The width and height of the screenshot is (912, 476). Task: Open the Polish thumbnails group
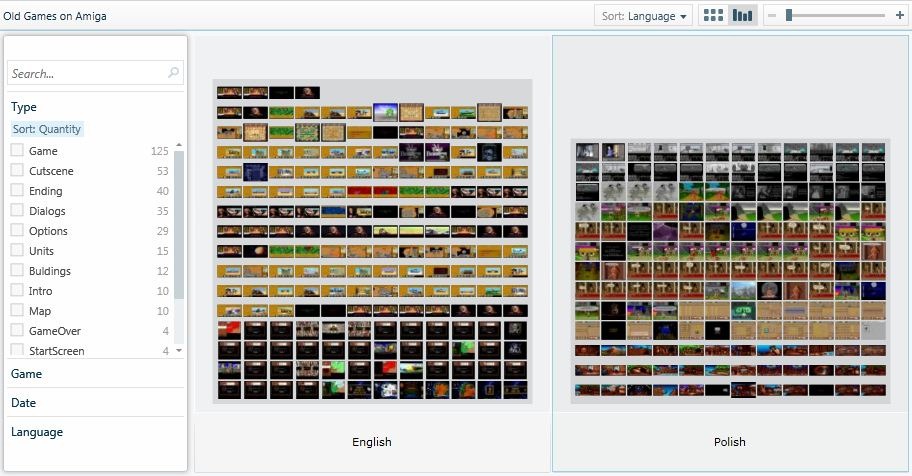(x=730, y=271)
